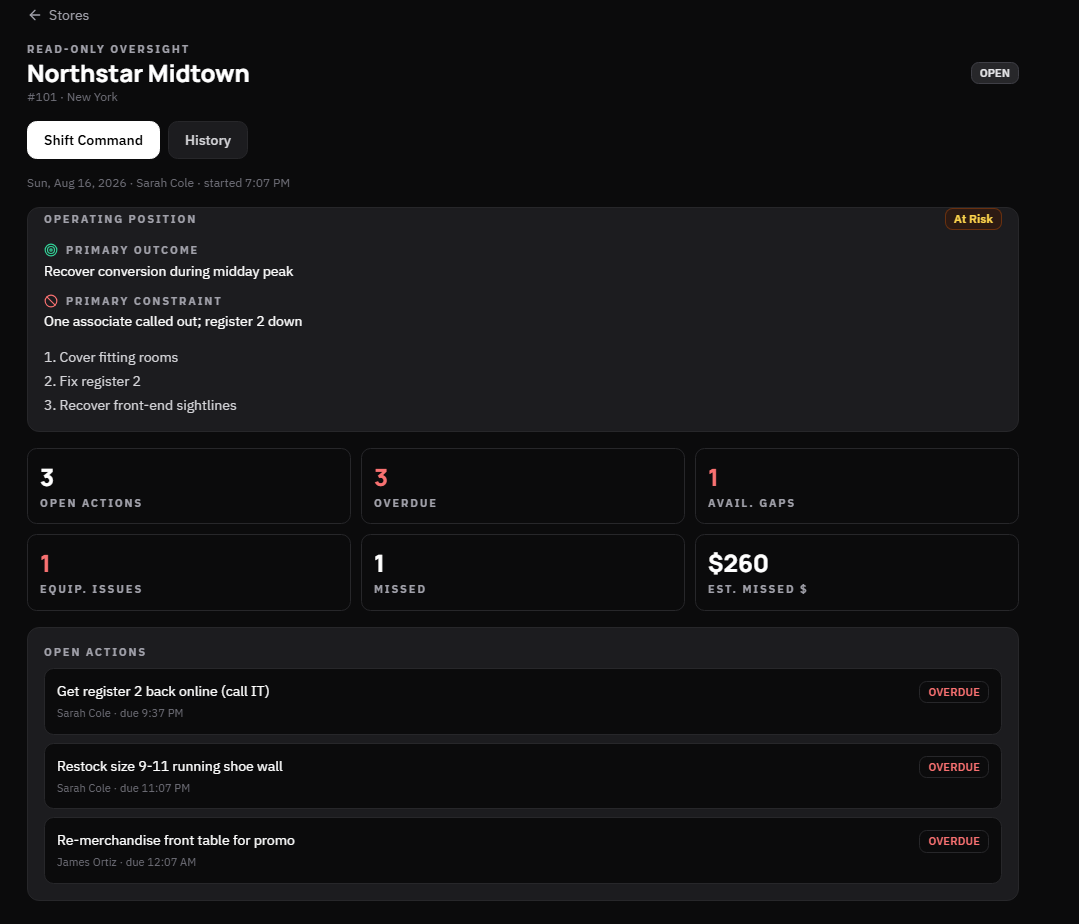The image size is (1079, 924).
Task: Click the At Risk status badge
Action: coord(973,219)
